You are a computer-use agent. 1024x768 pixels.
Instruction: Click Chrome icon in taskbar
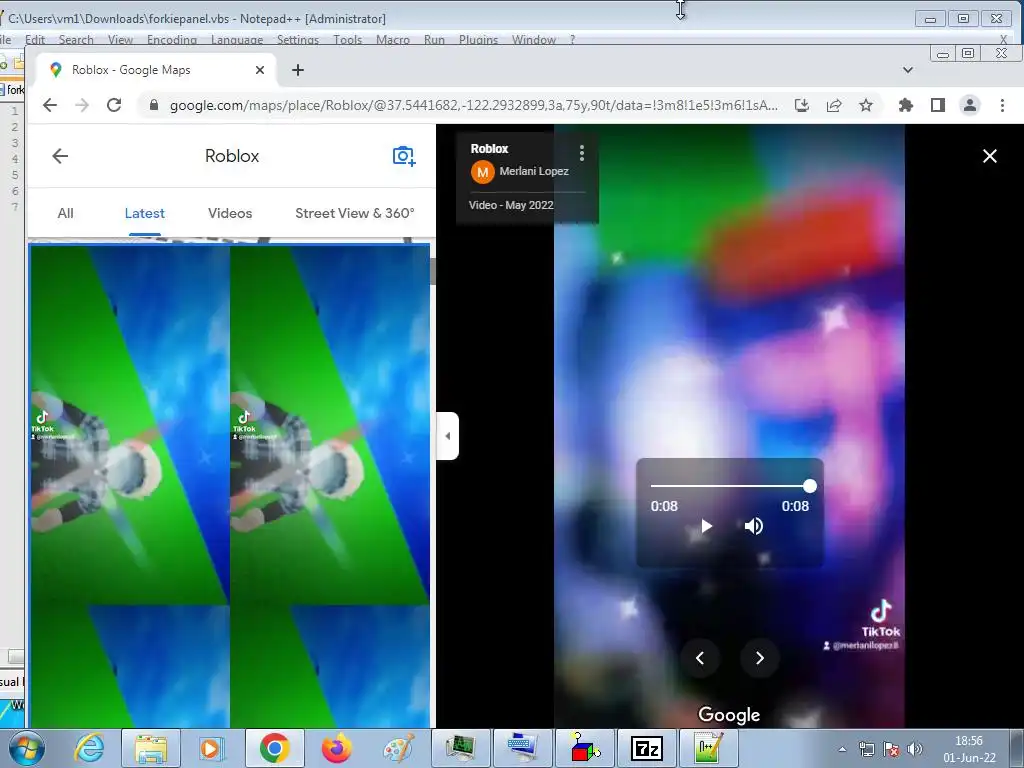pos(274,748)
